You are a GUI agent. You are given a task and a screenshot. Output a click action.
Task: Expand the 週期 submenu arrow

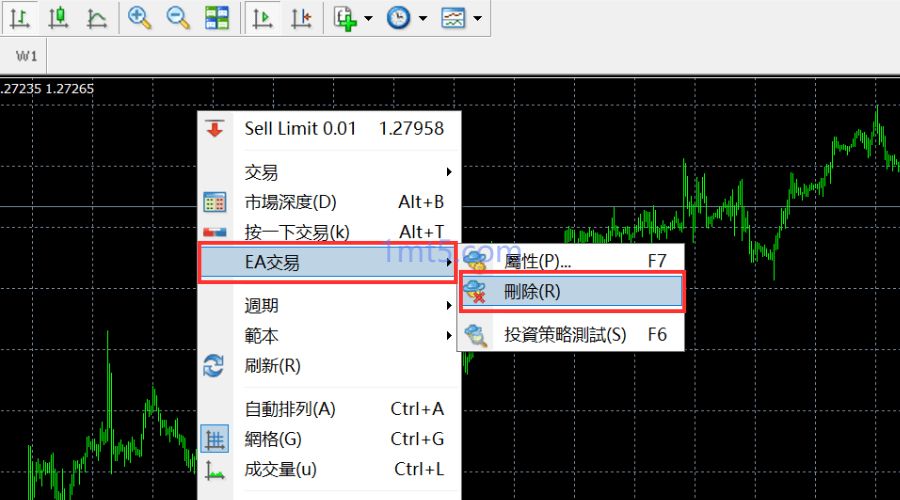[449, 305]
